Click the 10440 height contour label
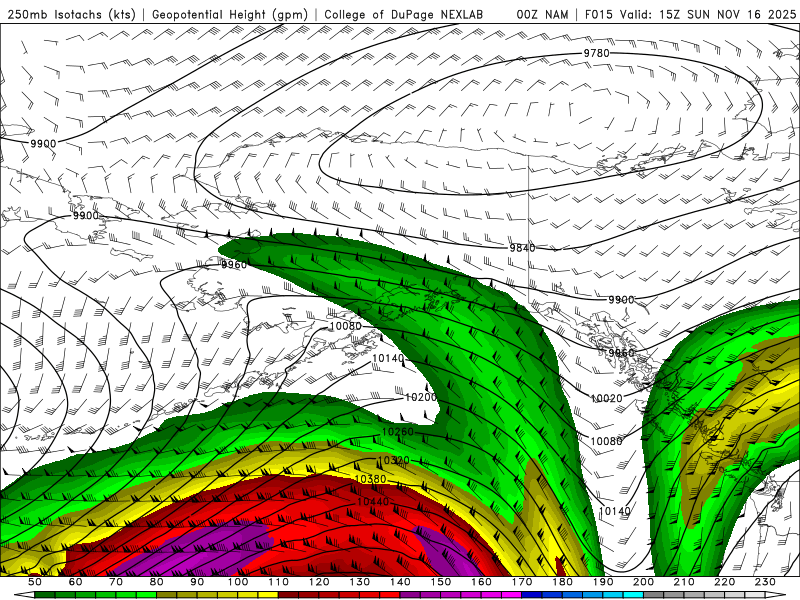The image size is (800, 600). 373,502
